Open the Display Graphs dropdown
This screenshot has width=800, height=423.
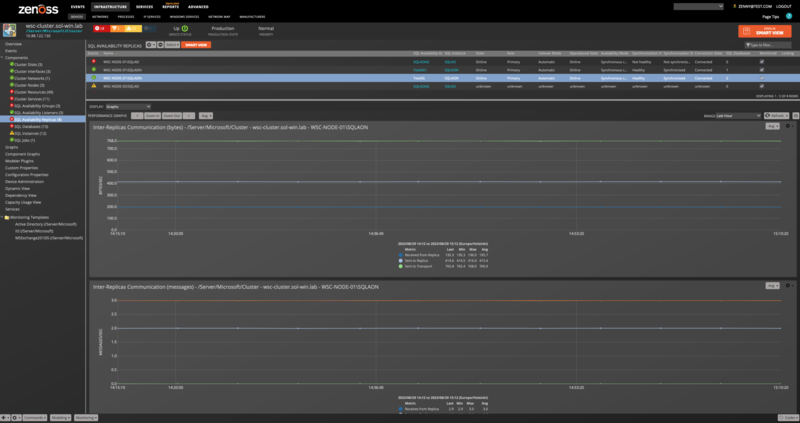128,107
